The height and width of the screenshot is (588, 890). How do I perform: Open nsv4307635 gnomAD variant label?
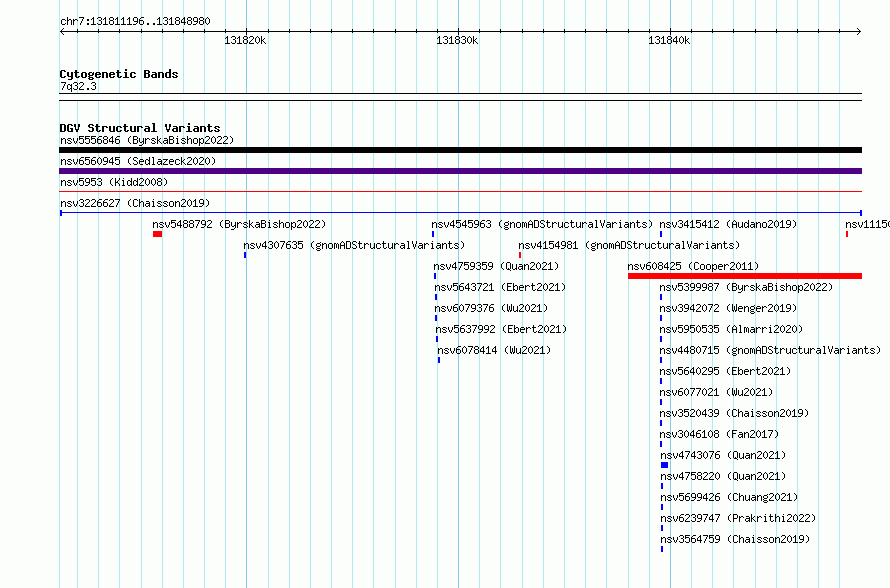[x=354, y=245]
